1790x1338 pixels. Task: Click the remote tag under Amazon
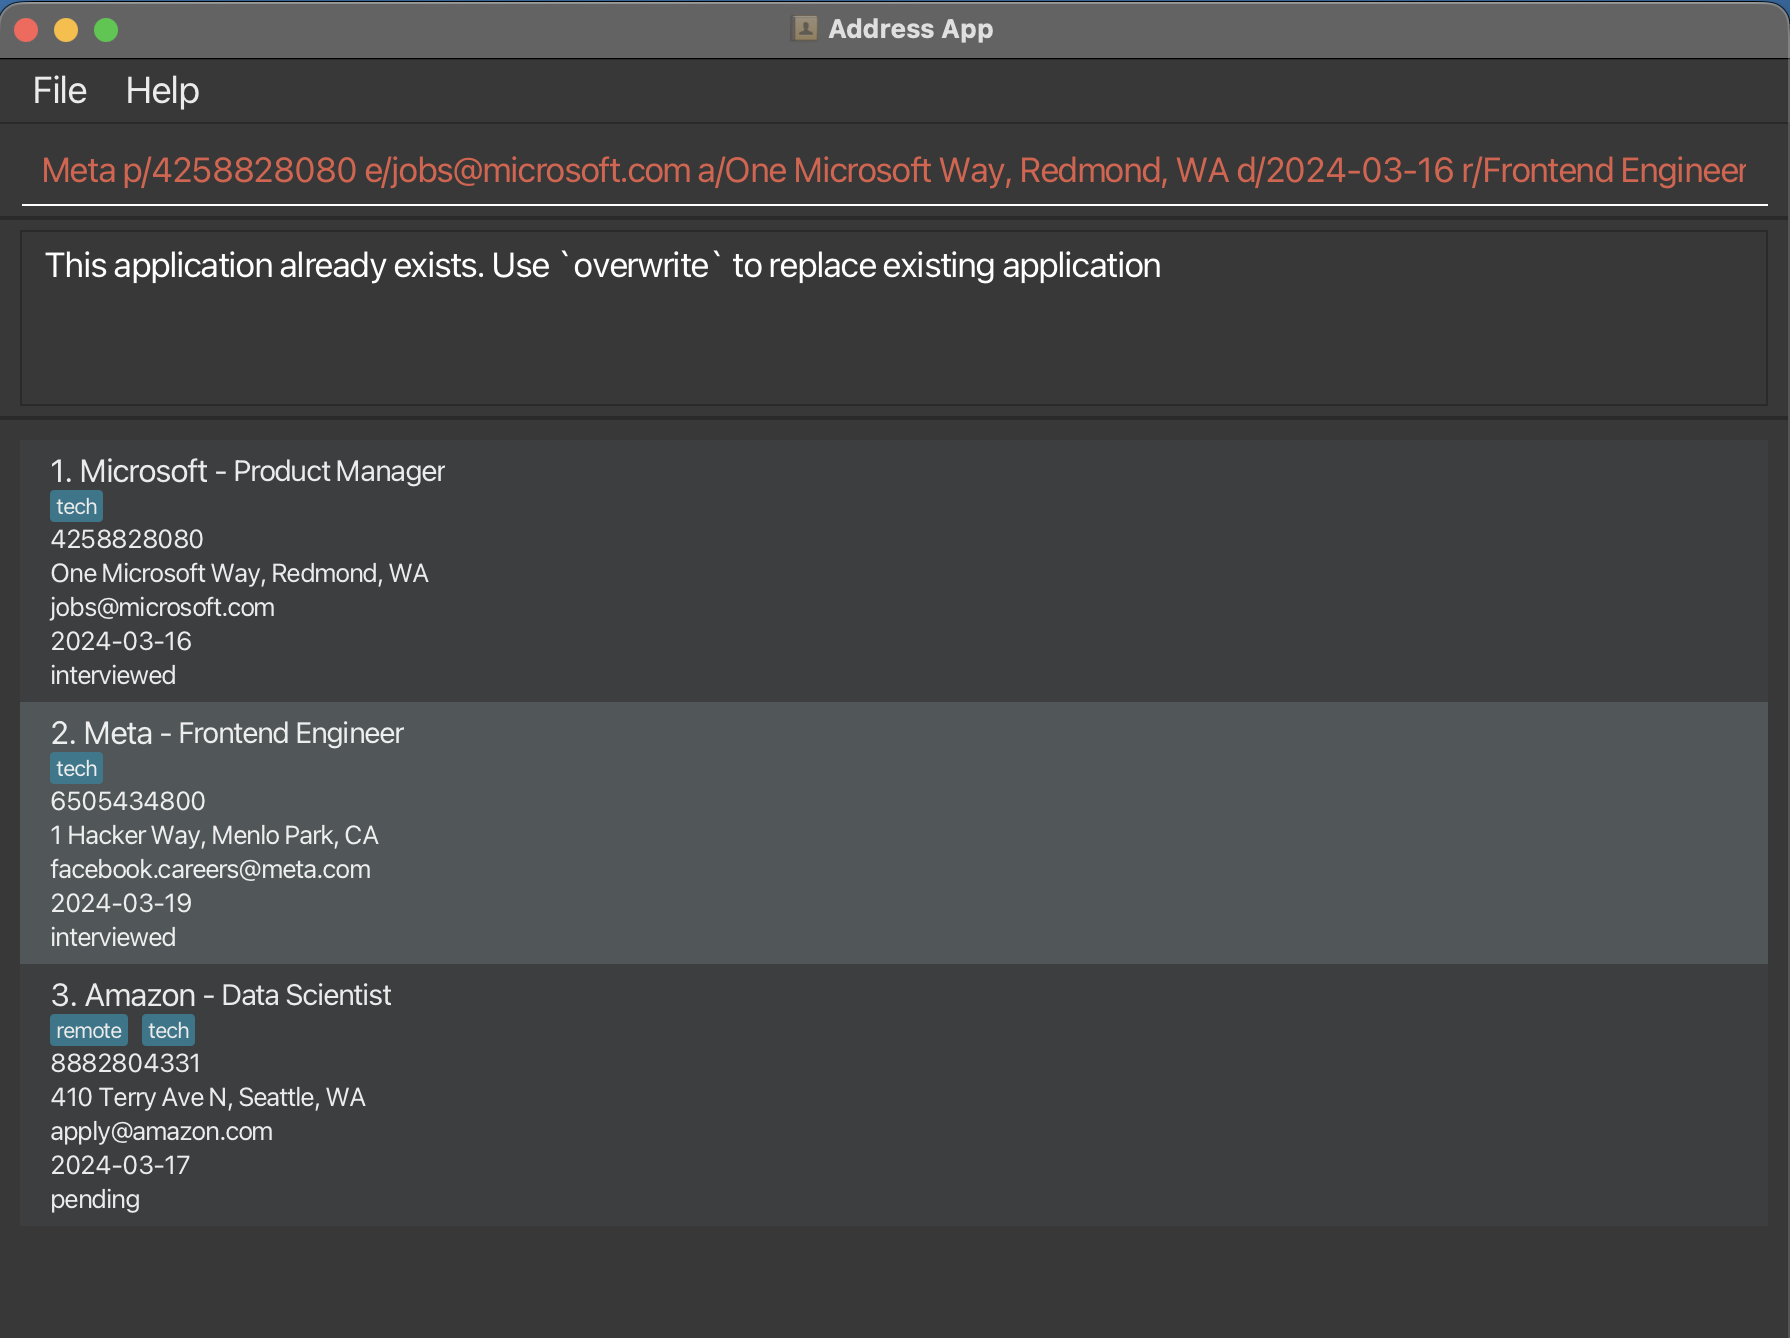pyautogui.click(x=88, y=1031)
